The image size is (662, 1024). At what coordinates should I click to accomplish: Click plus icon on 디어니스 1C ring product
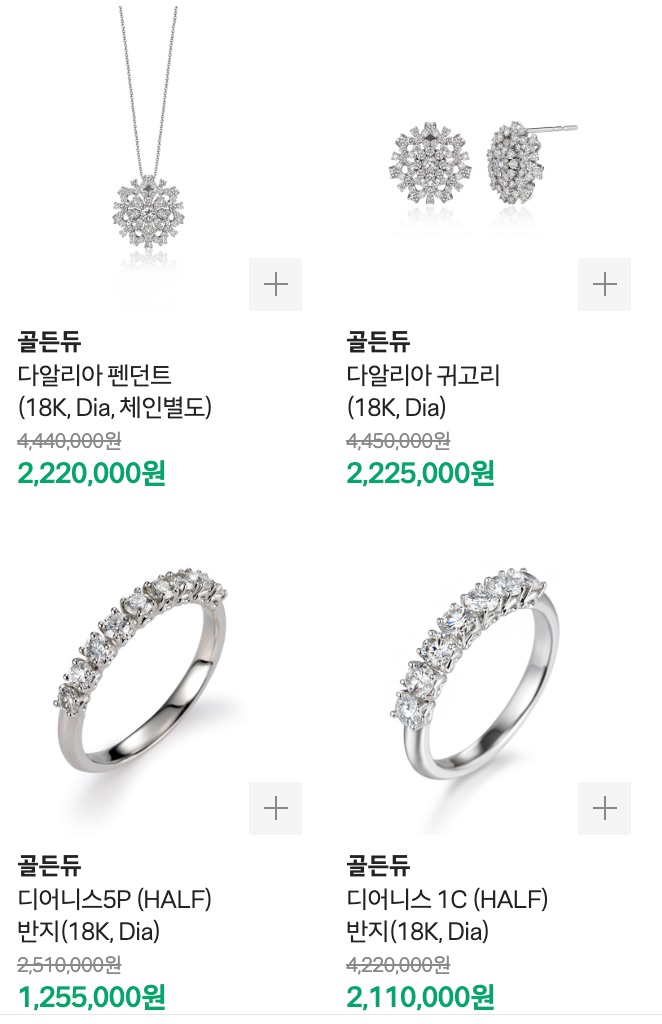[604, 808]
